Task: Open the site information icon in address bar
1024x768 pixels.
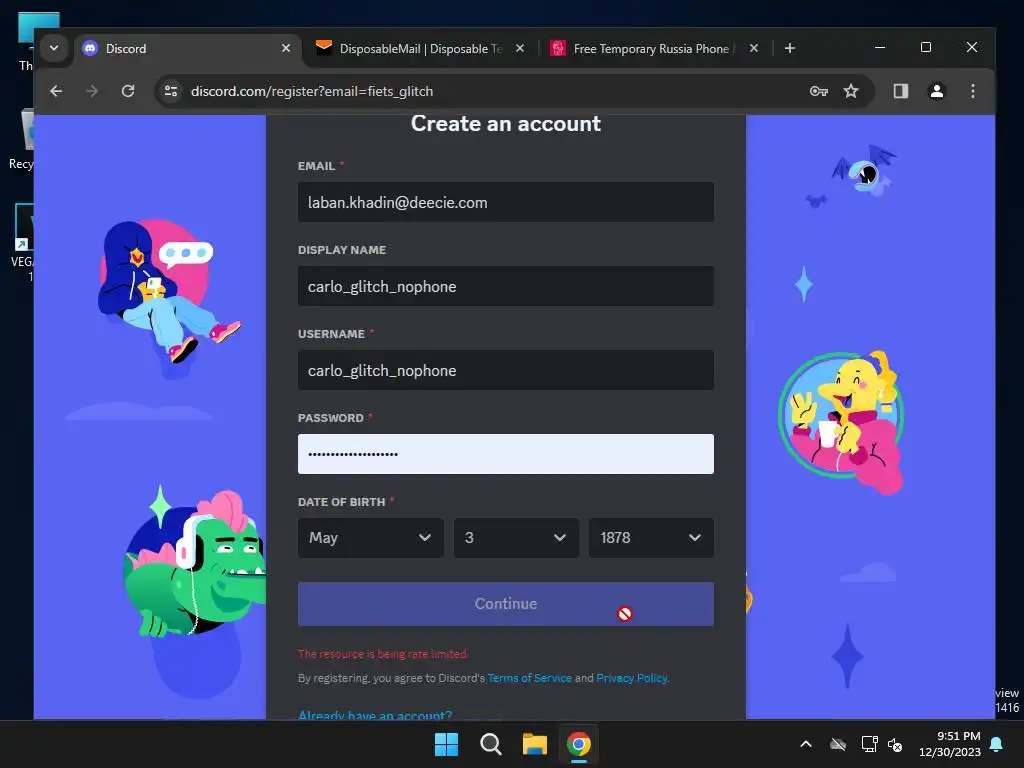Action: pyautogui.click(x=171, y=91)
